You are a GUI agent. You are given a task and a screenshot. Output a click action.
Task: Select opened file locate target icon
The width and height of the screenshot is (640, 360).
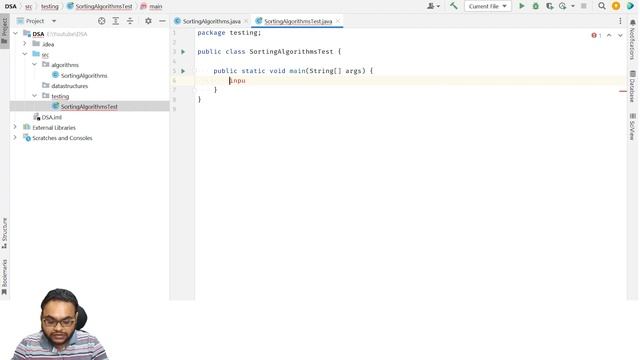click(x=102, y=21)
